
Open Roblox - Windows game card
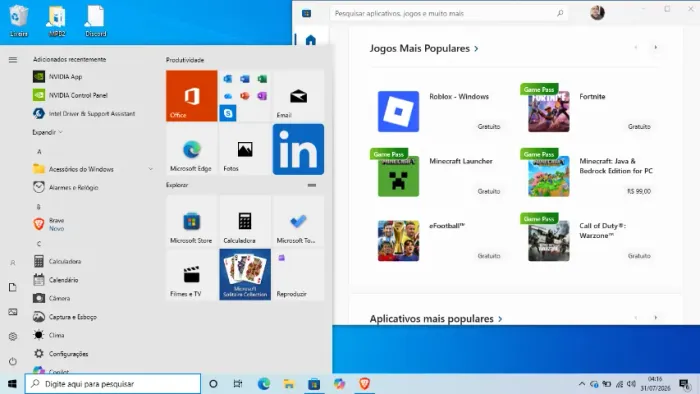pos(440,112)
